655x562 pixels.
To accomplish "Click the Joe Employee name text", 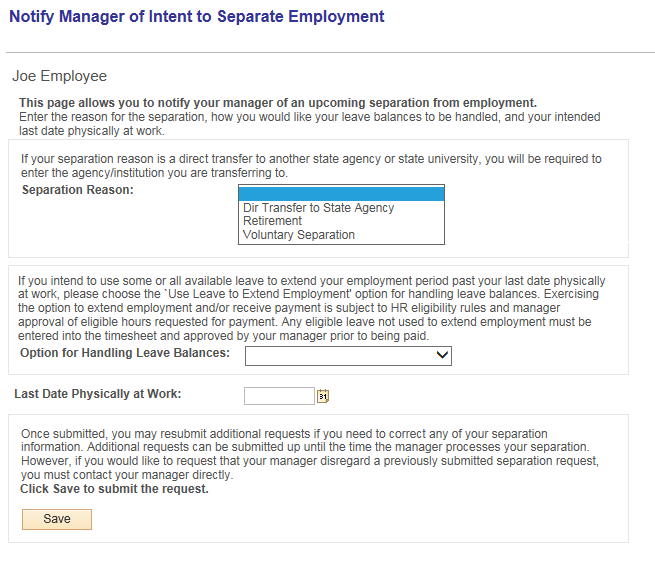I will pyautogui.click(x=59, y=76).
